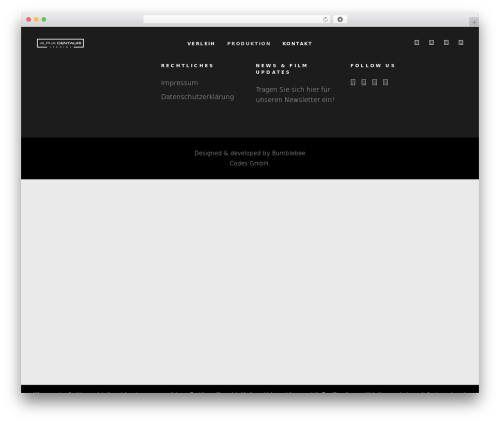Open the Datenschutzerklärung link
Screen dimensions: 500x423
coord(197,97)
